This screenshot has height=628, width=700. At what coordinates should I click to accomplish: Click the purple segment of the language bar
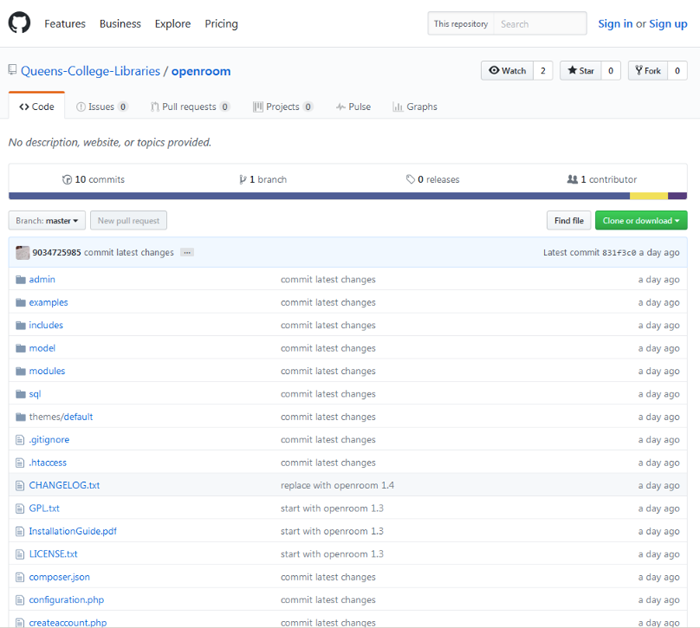pyautogui.click(x=677, y=196)
